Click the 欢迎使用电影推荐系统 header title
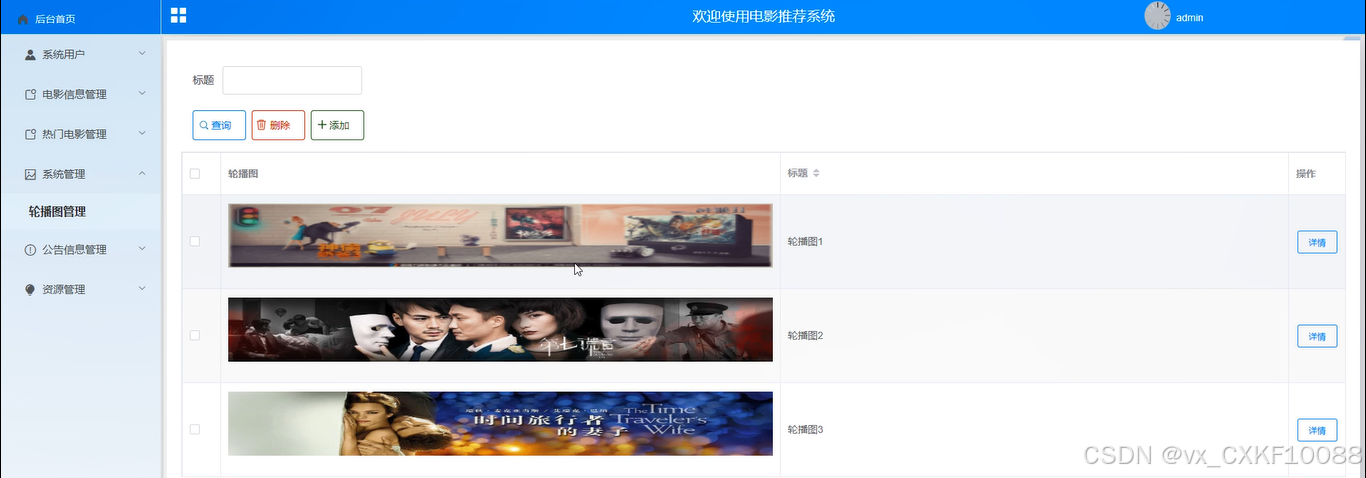 pyautogui.click(x=764, y=16)
